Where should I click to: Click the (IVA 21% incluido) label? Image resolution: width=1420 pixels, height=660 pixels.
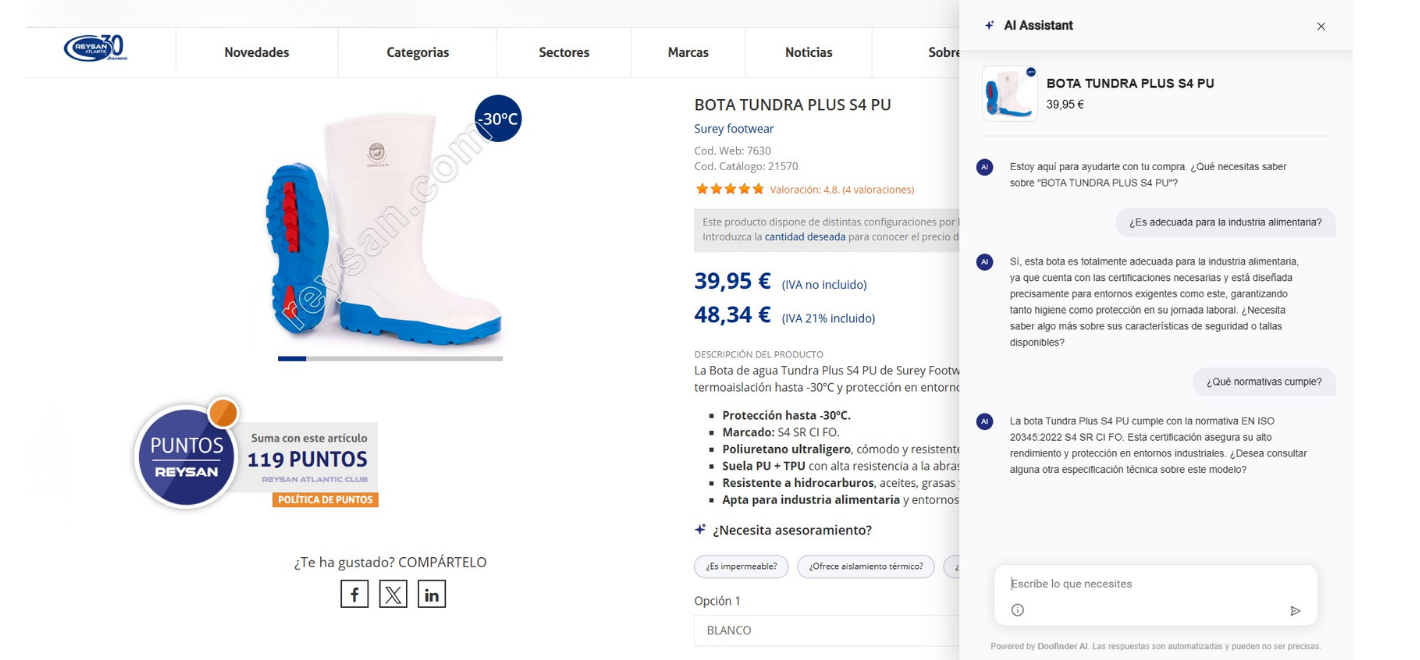pyautogui.click(x=828, y=319)
